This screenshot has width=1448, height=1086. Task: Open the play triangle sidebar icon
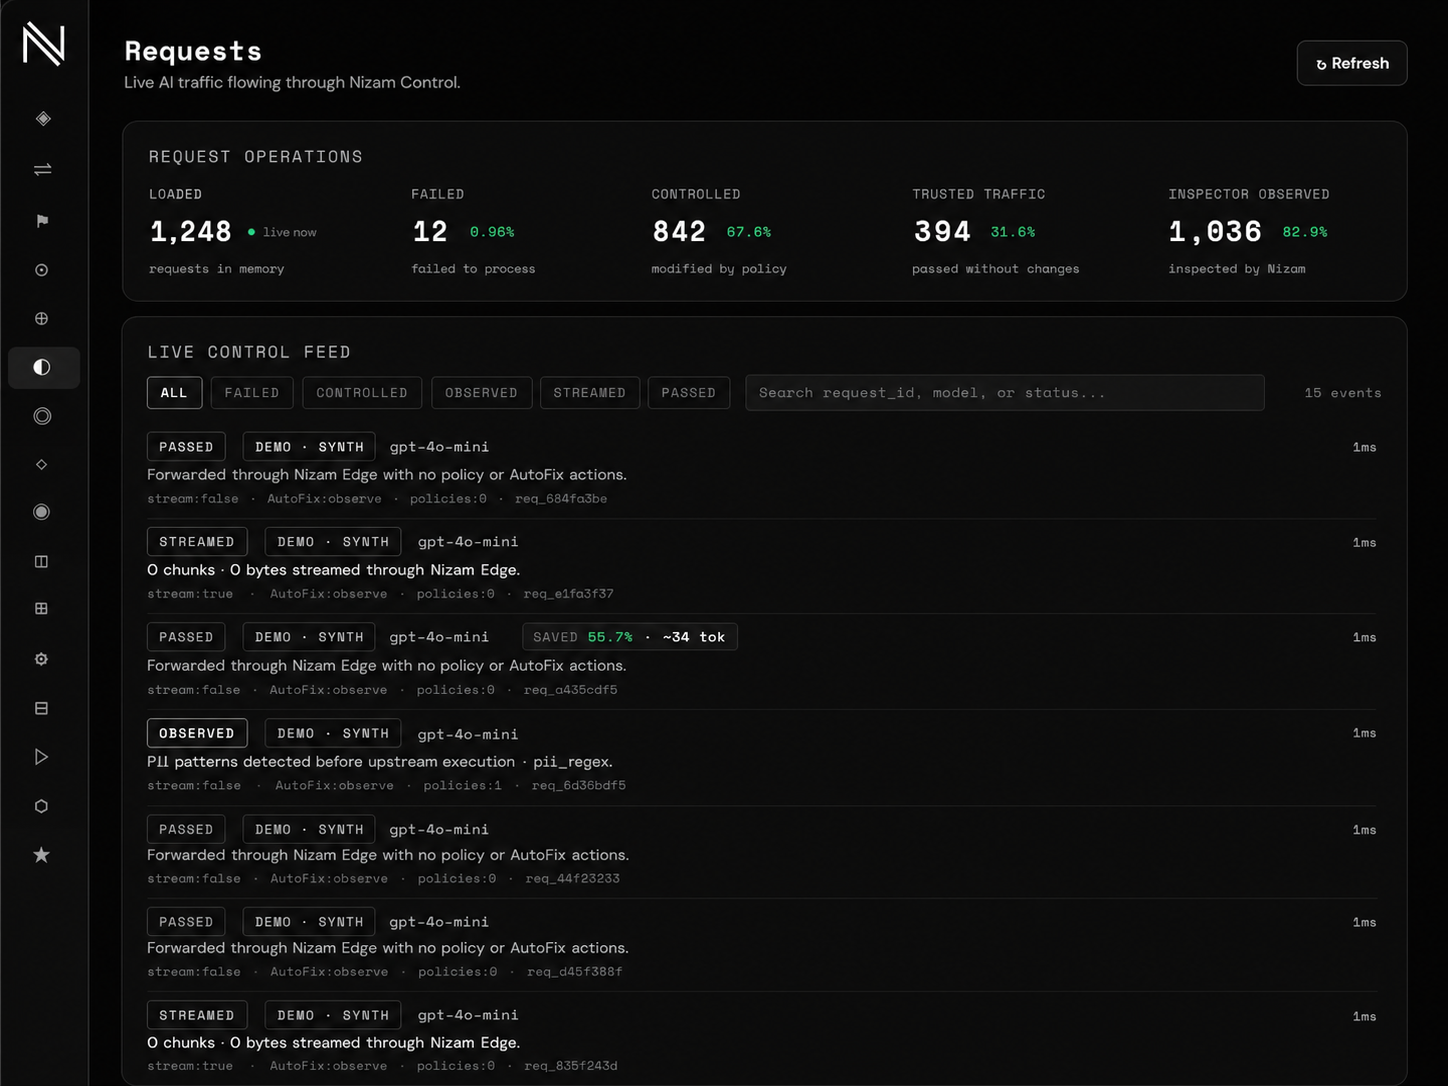pyautogui.click(x=42, y=757)
